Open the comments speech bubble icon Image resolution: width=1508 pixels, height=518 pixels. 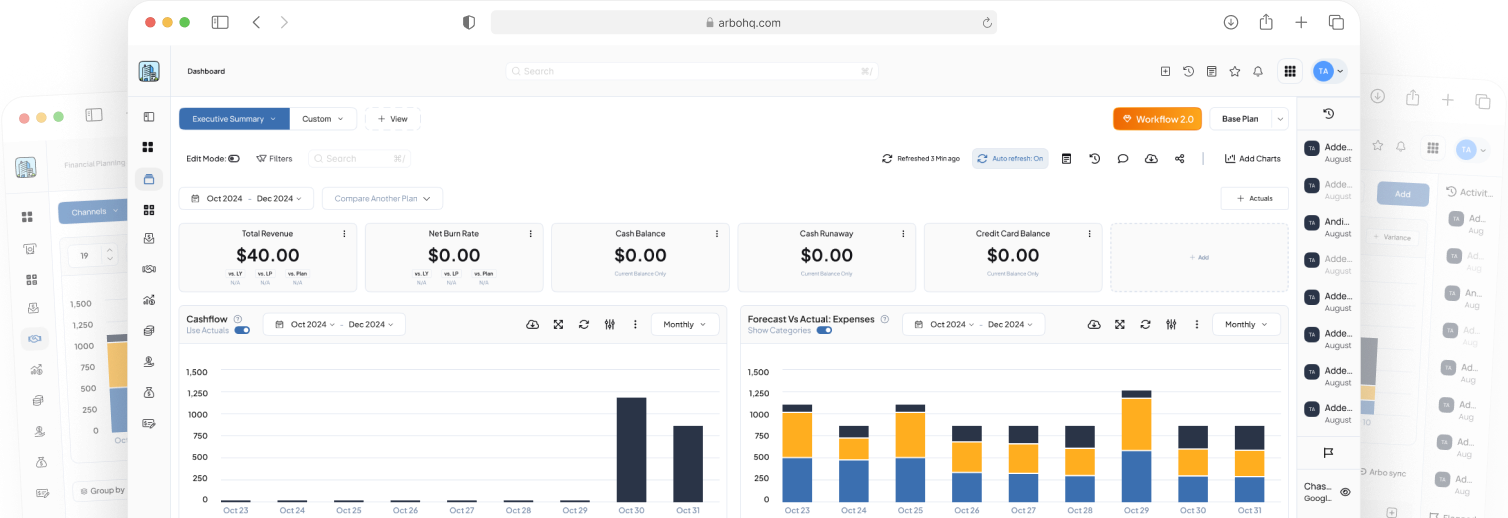coord(1123,158)
